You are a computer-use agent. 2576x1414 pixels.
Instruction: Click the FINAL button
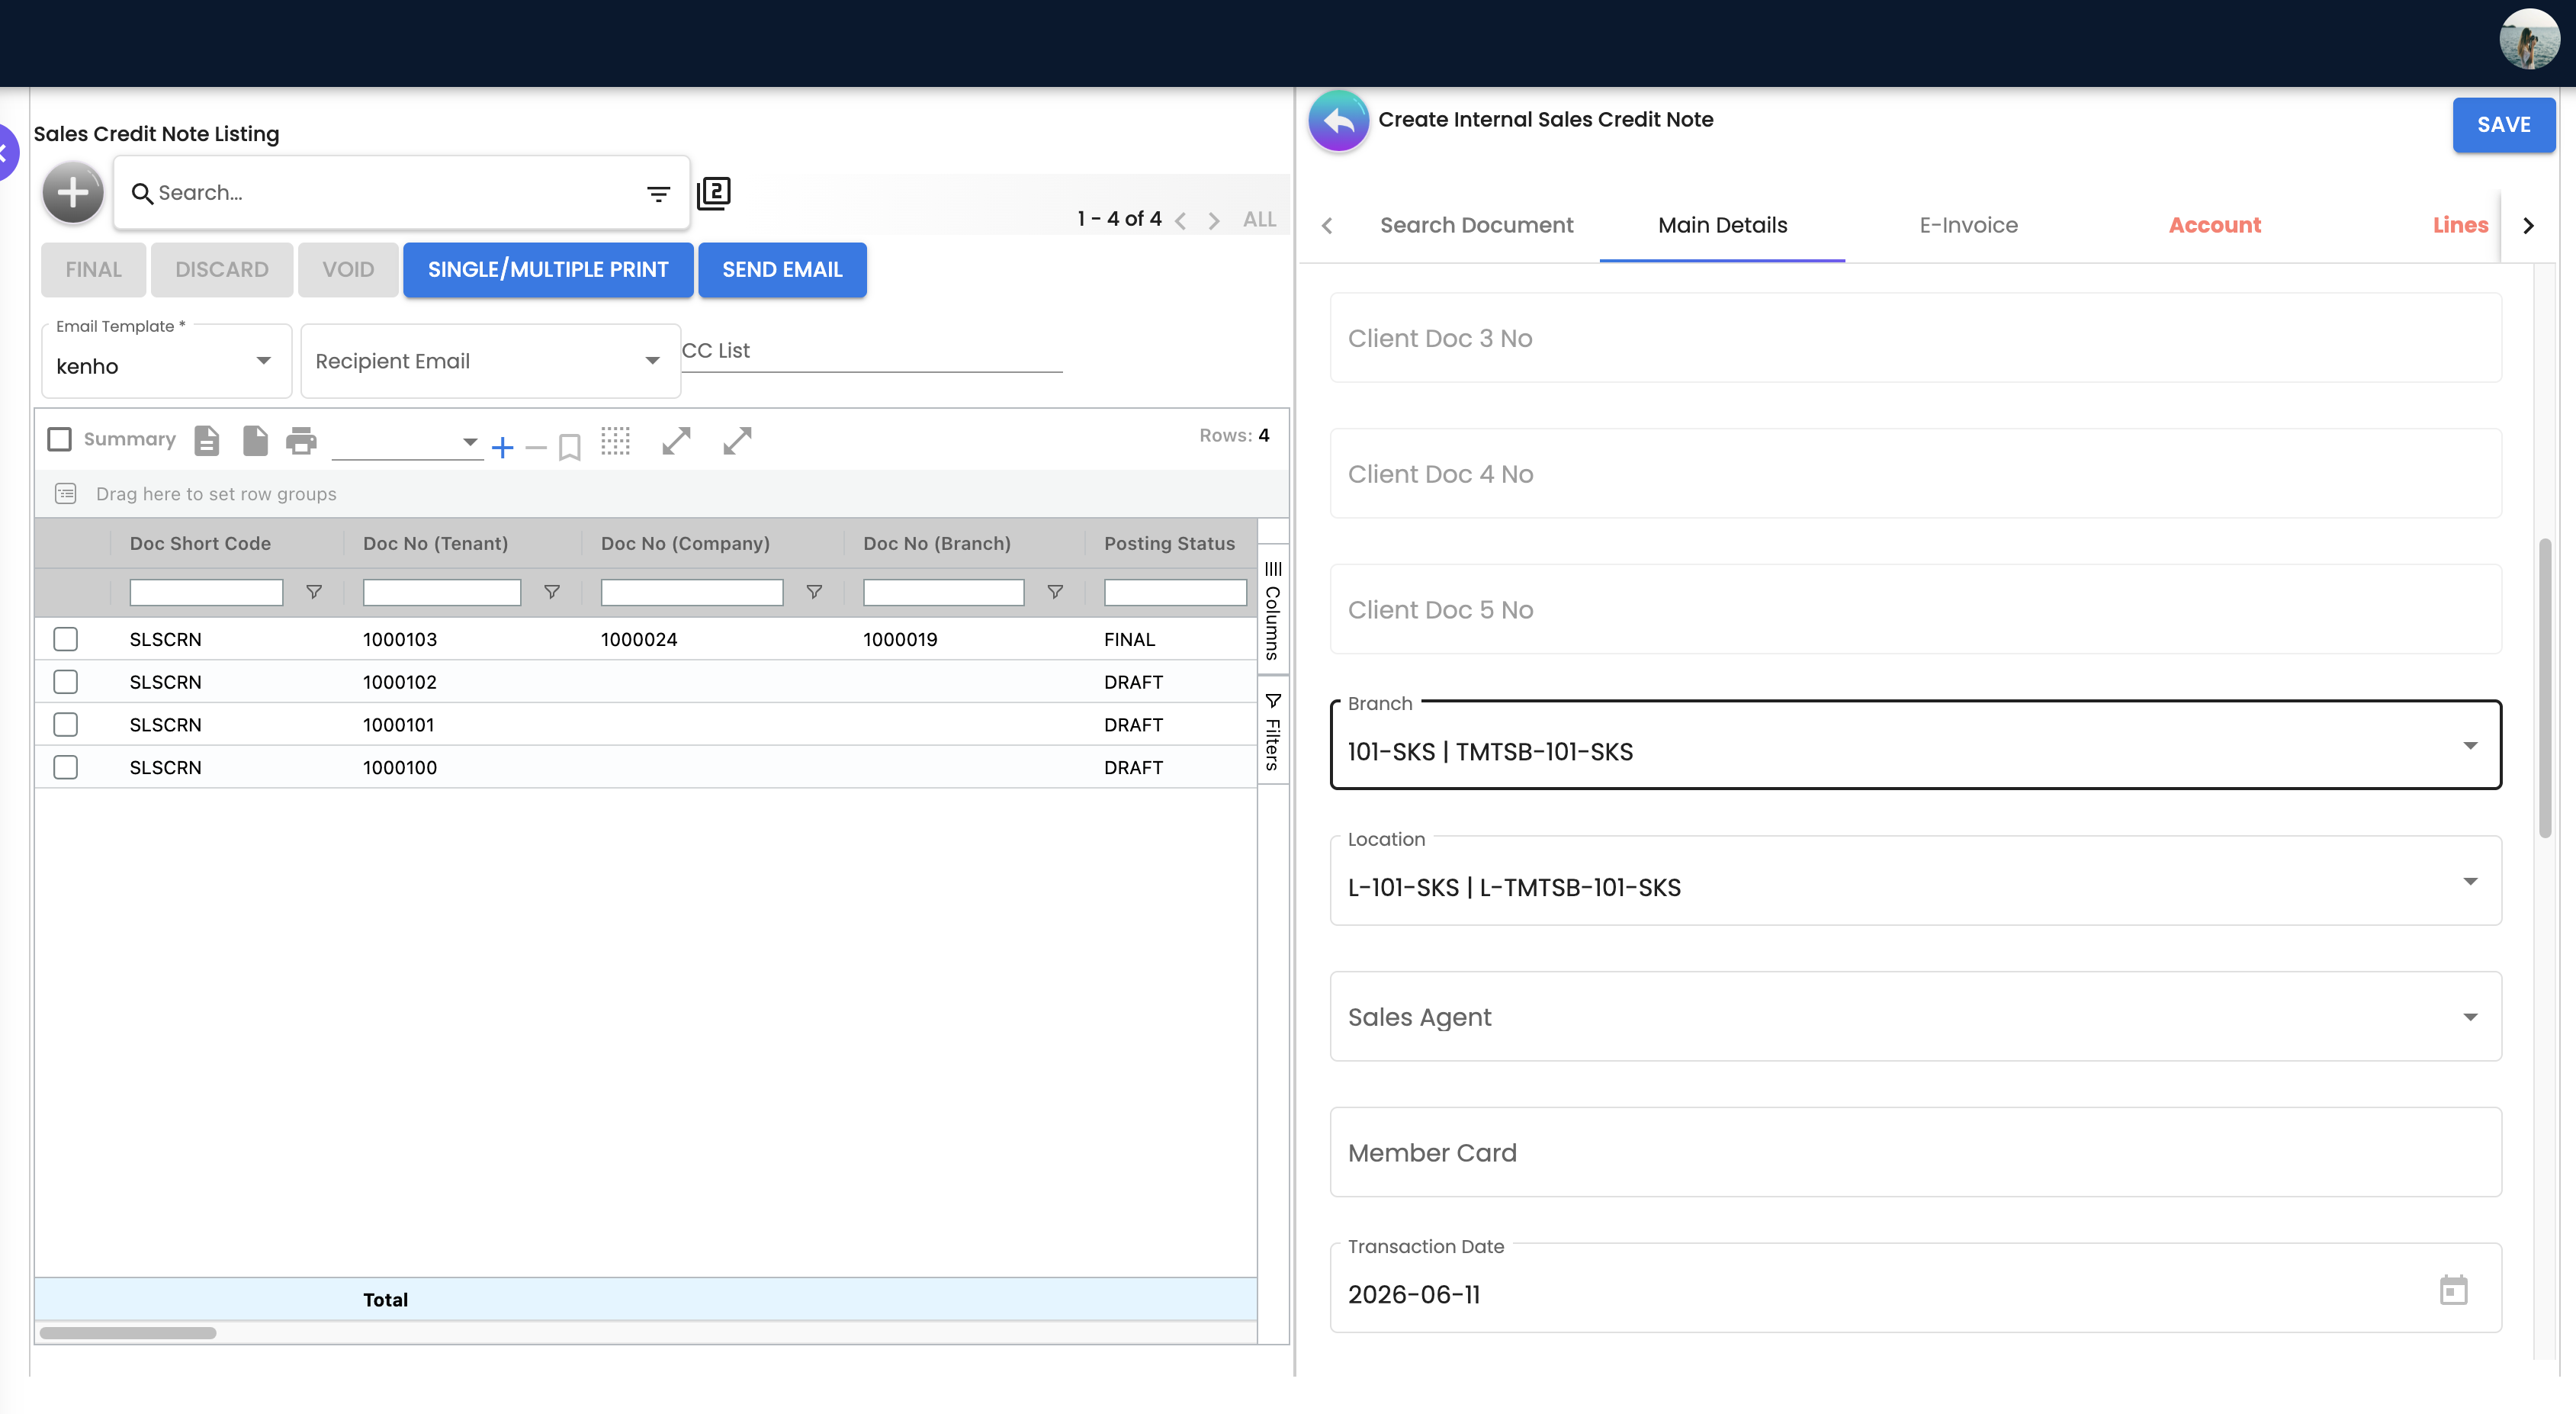click(93, 270)
